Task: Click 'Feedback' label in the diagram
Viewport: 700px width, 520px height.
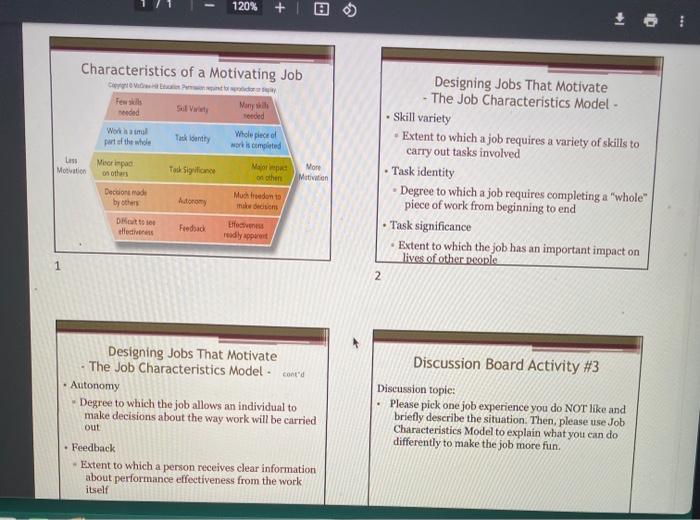Action: (x=192, y=228)
